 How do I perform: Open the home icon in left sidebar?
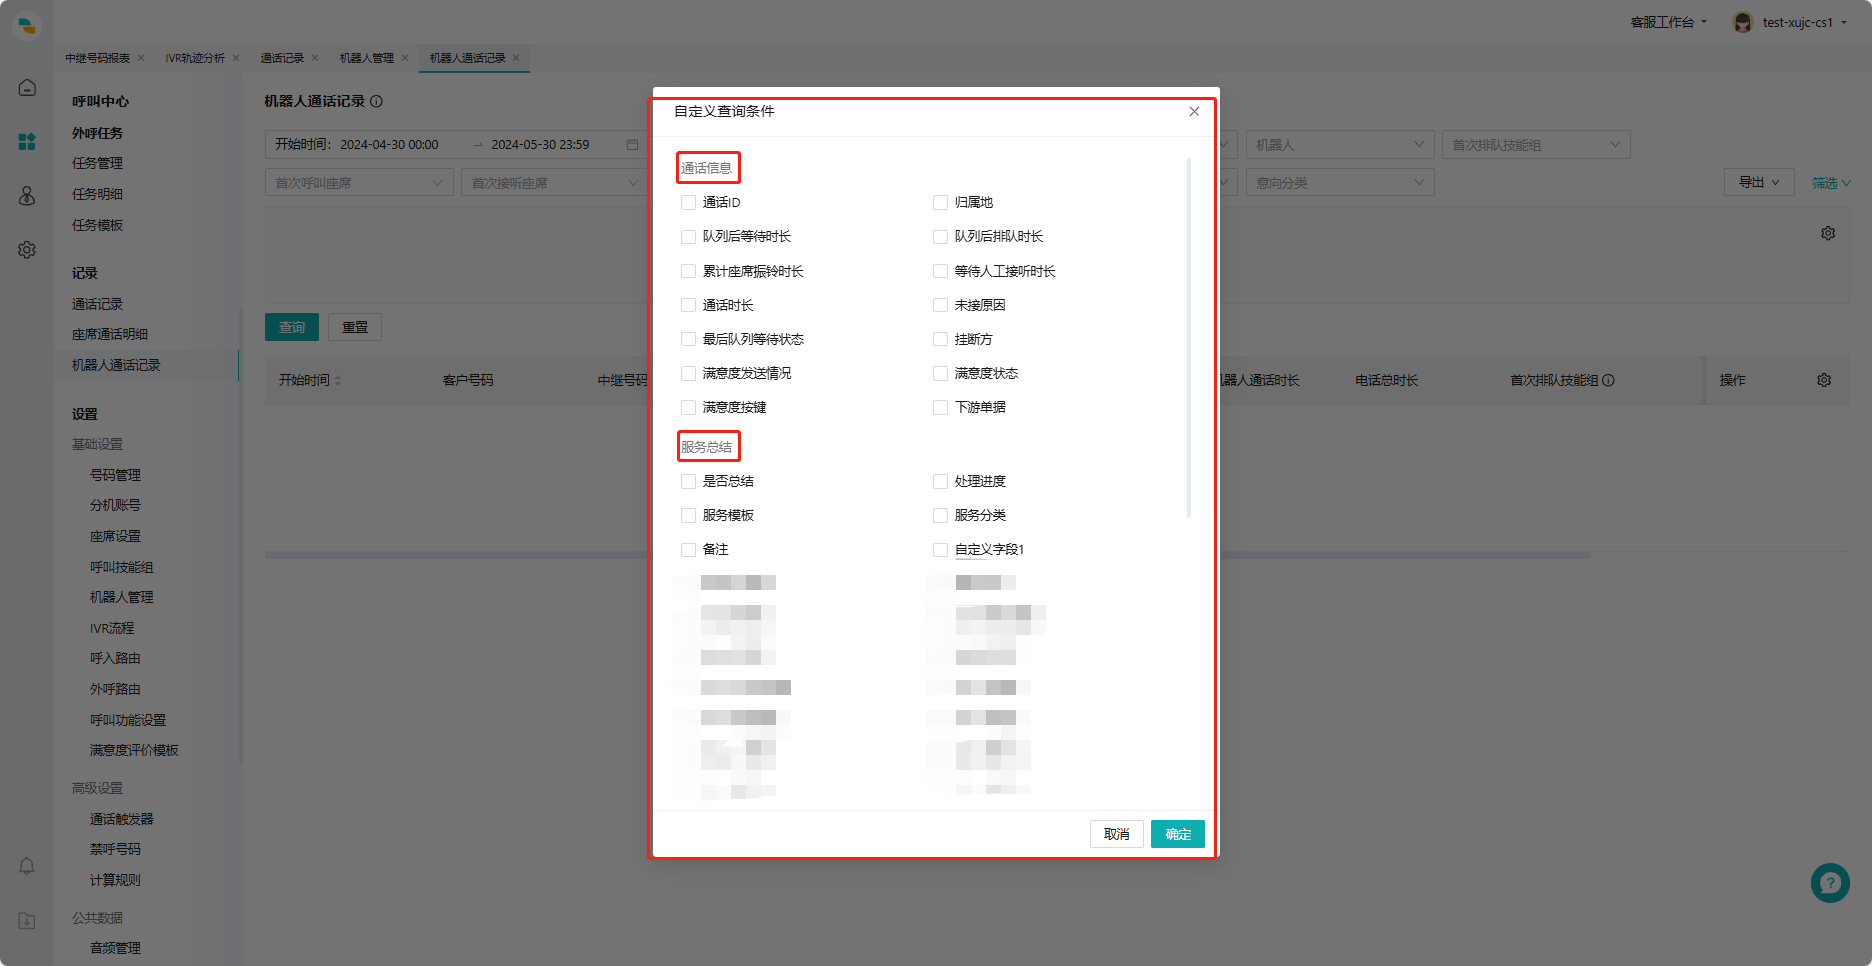27,88
